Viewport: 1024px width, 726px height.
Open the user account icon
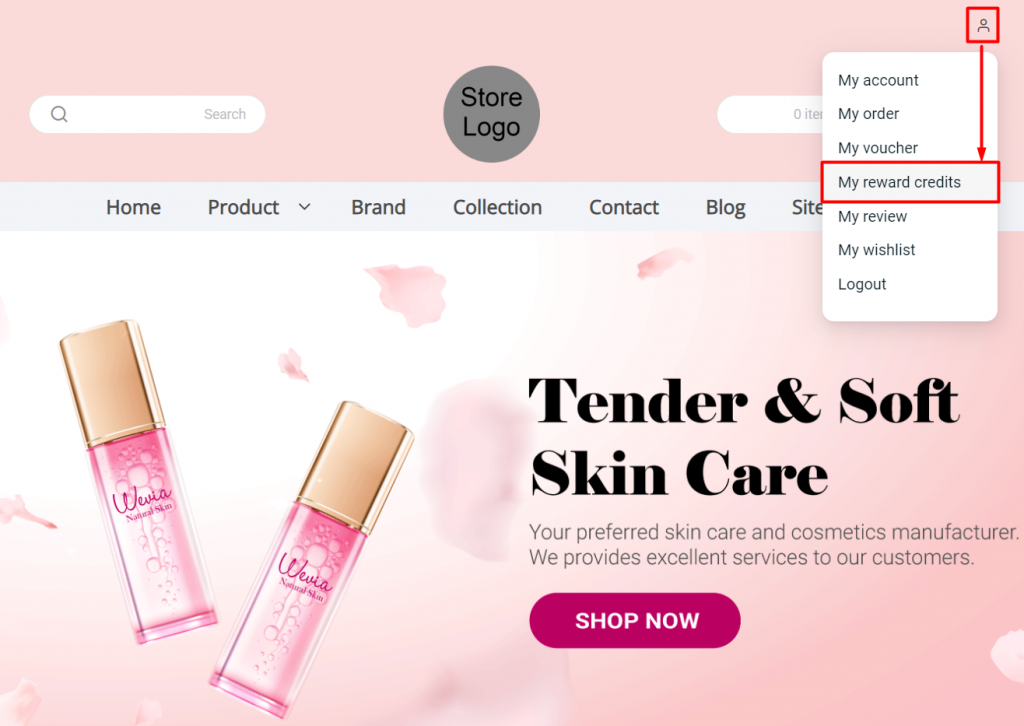tap(983, 25)
